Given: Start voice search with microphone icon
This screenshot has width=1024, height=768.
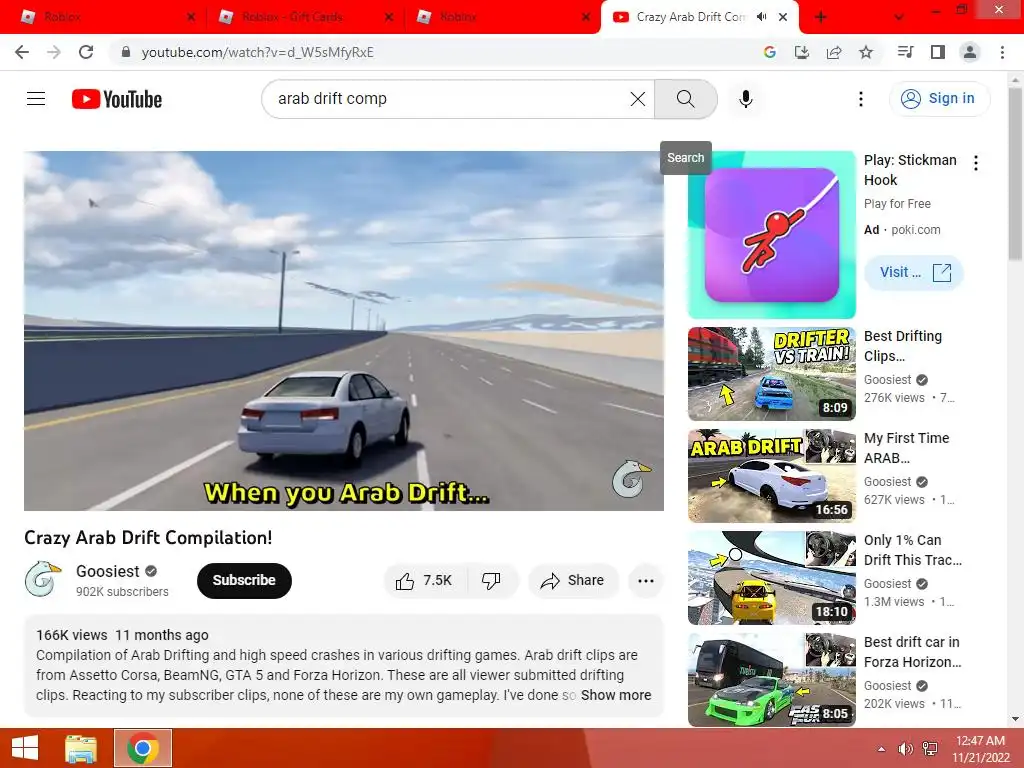Looking at the screenshot, I should [745, 99].
